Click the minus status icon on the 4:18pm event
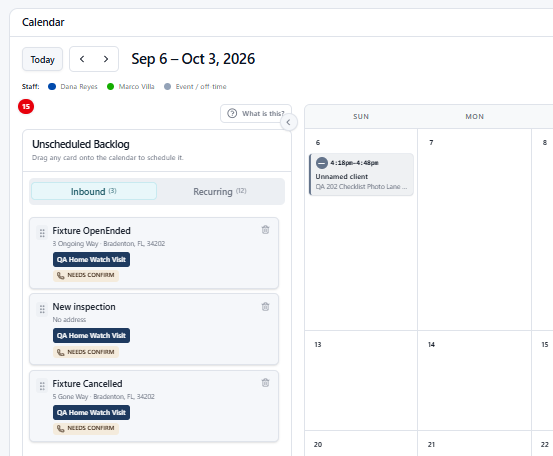The height and width of the screenshot is (456, 553). coord(322,163)
